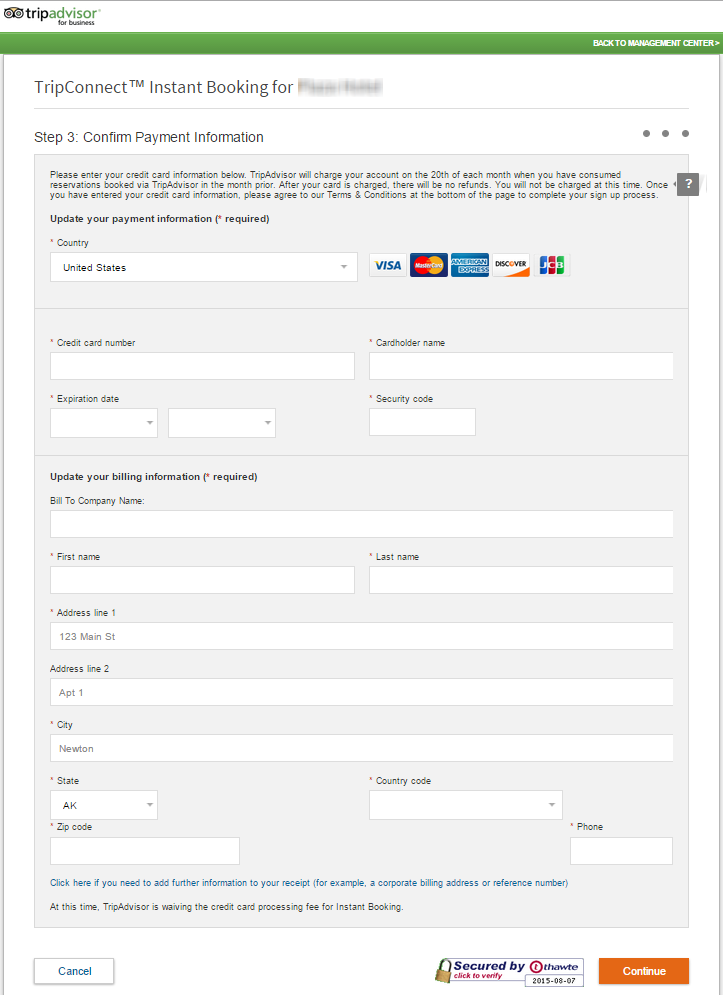Click the Visa card icon
This screenshot has height=995, width=723.
(387, 265)
